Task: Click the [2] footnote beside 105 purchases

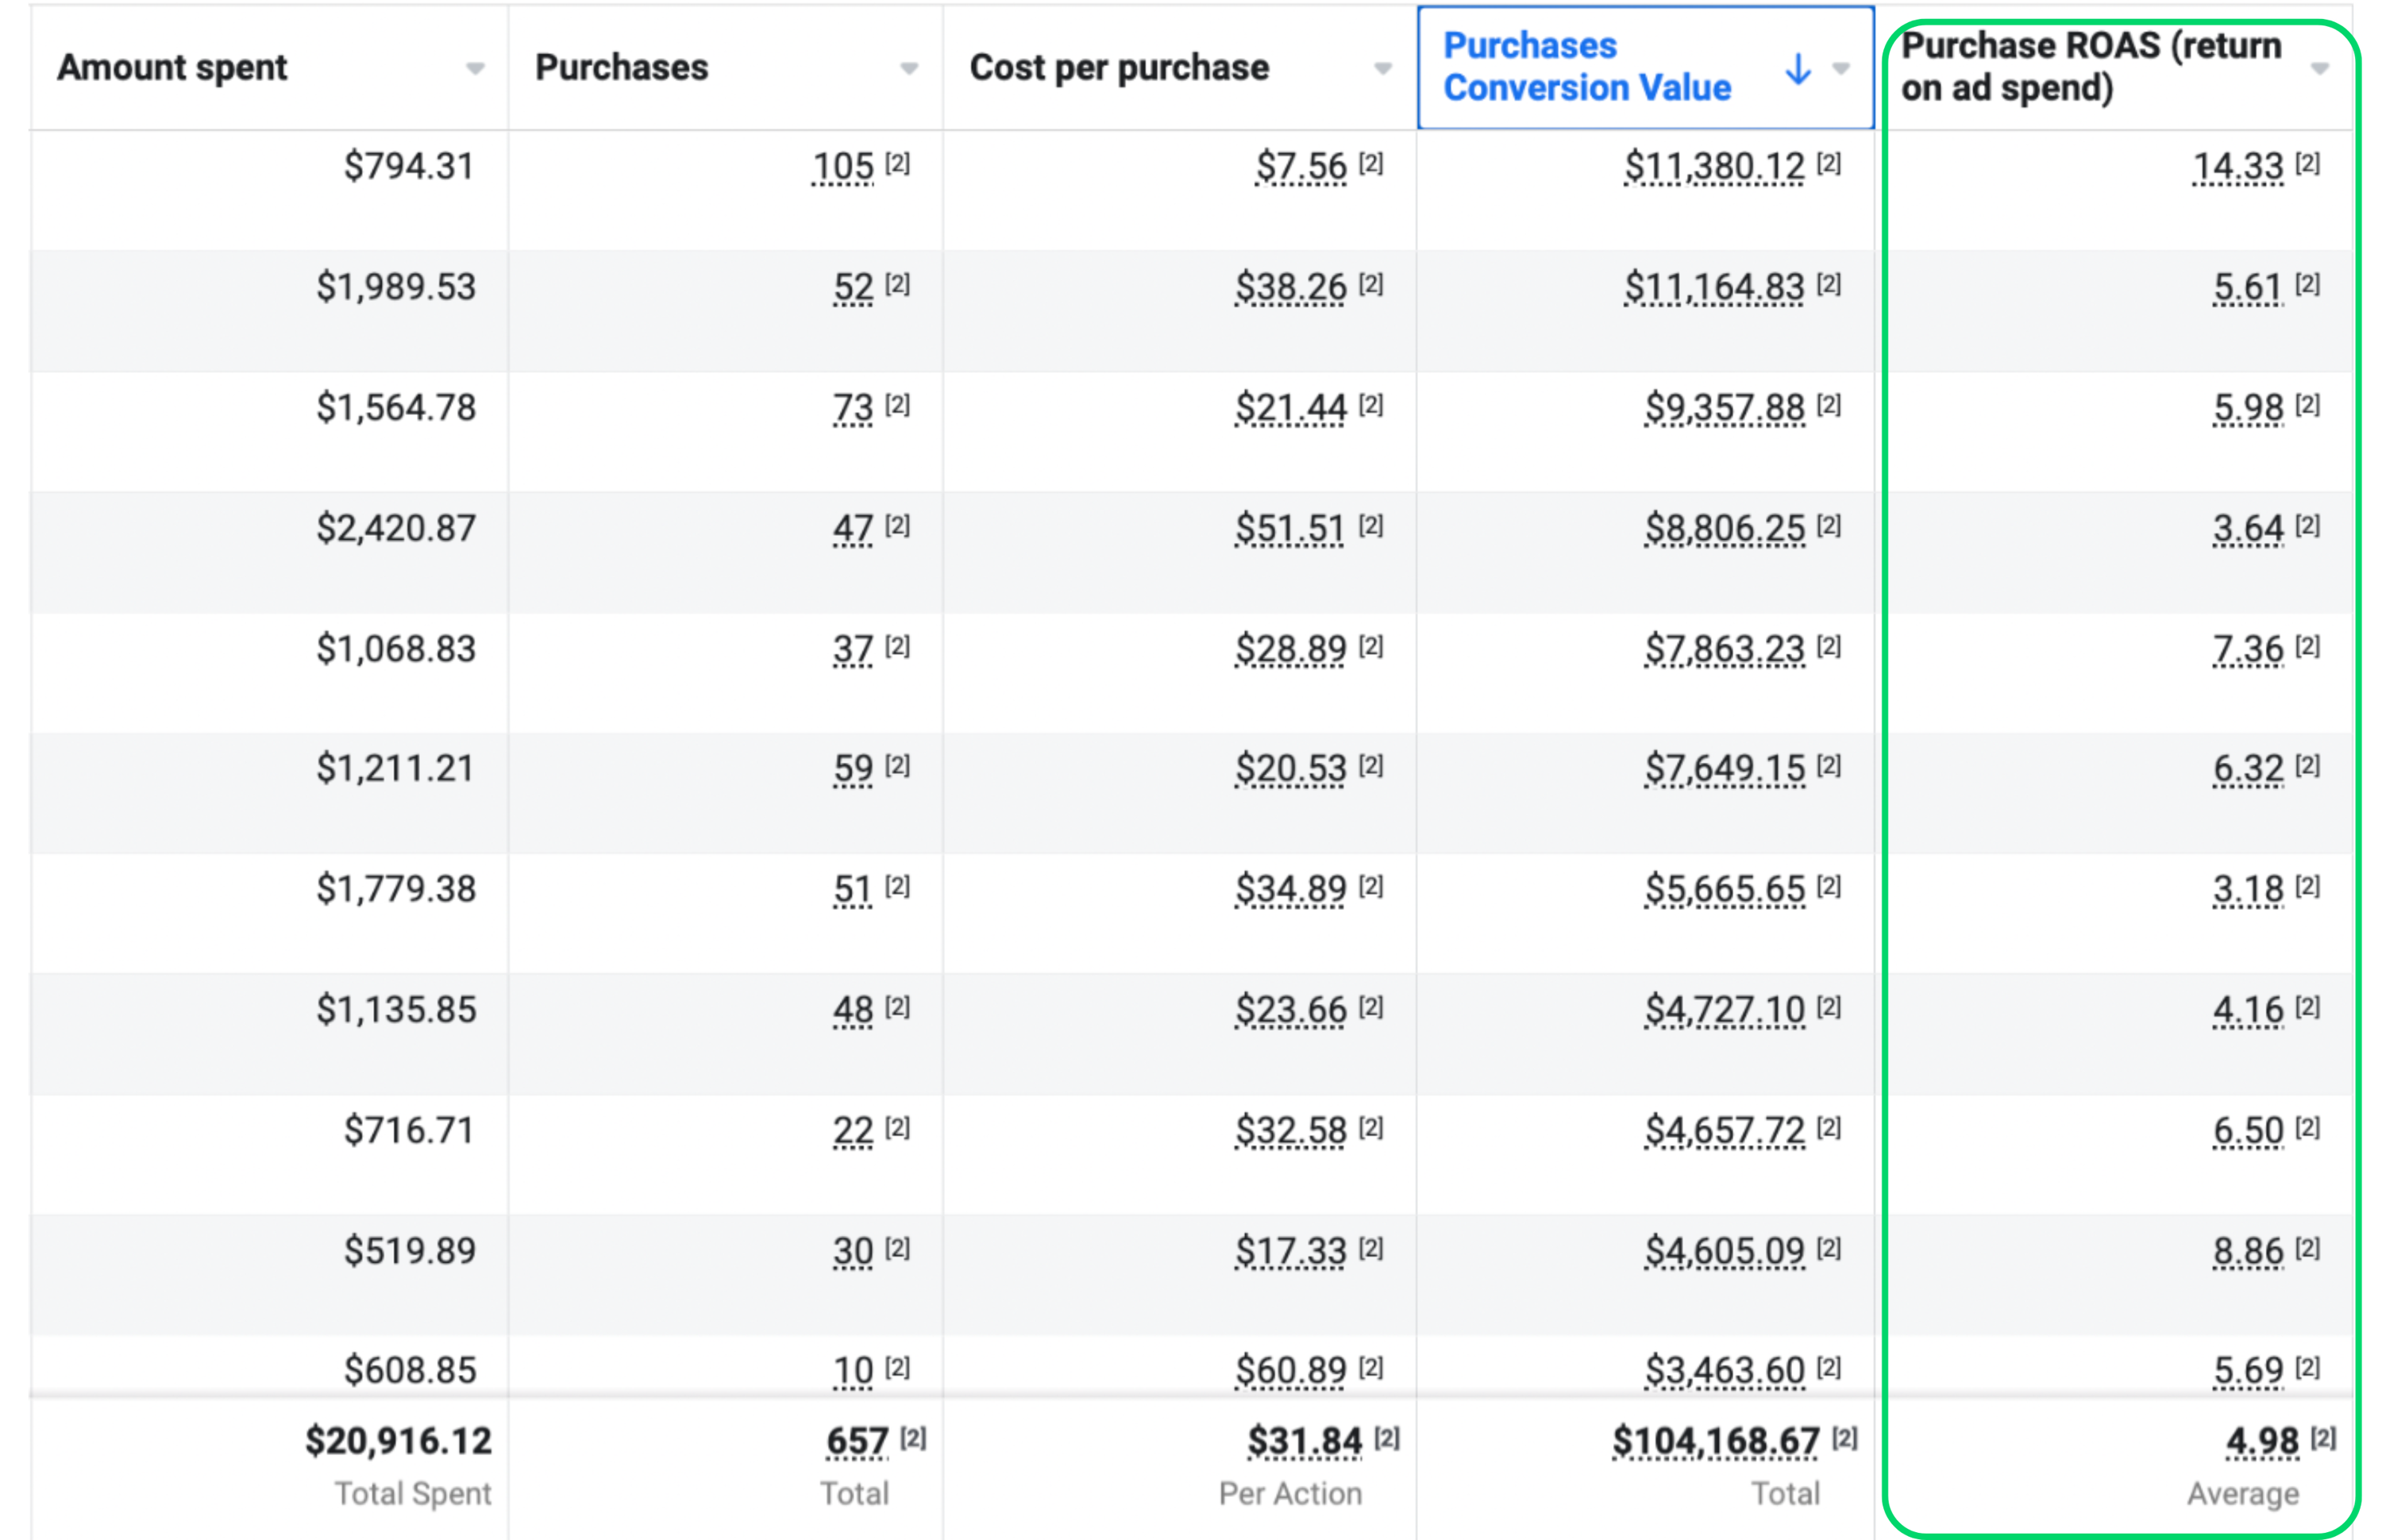Action: 898,163
